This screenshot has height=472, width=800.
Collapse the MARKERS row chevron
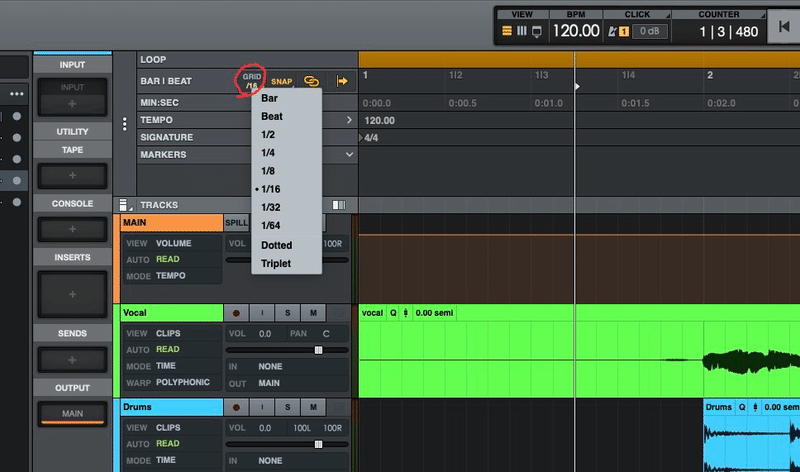(x=349, y=154)
